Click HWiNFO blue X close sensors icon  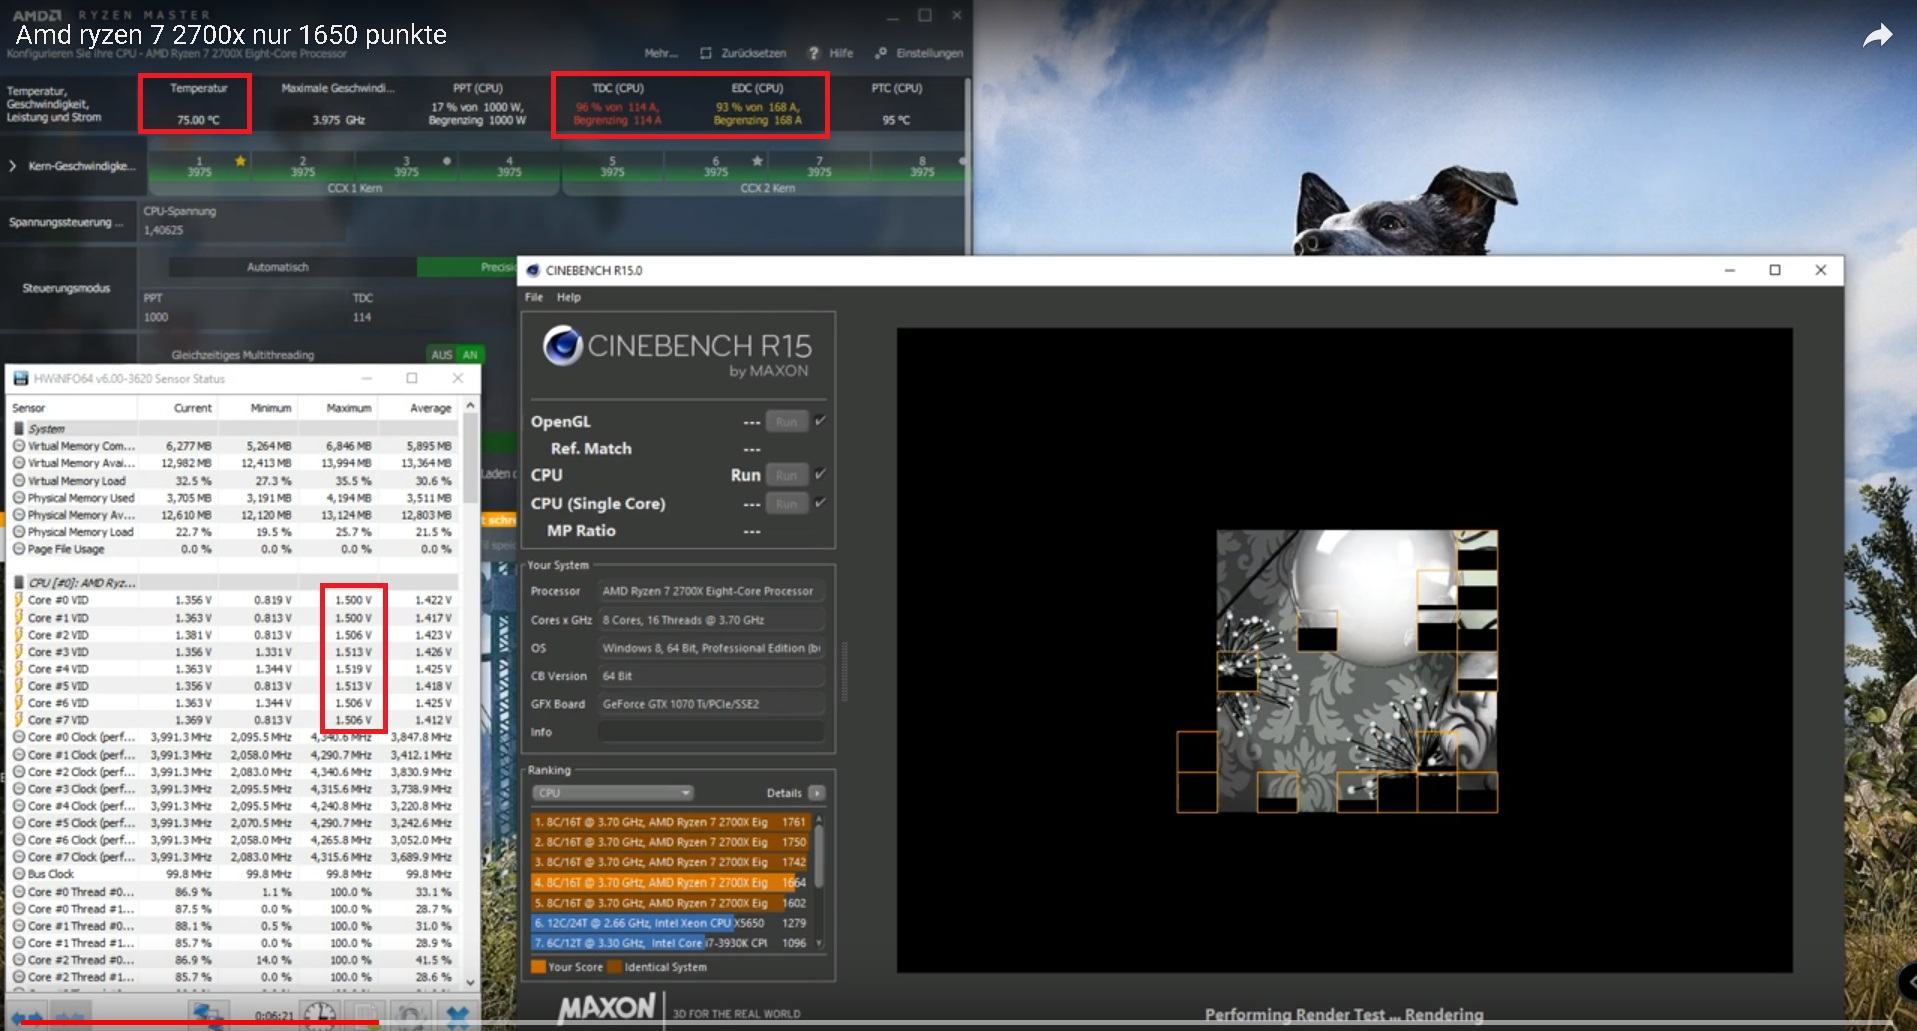[457, 1016]
